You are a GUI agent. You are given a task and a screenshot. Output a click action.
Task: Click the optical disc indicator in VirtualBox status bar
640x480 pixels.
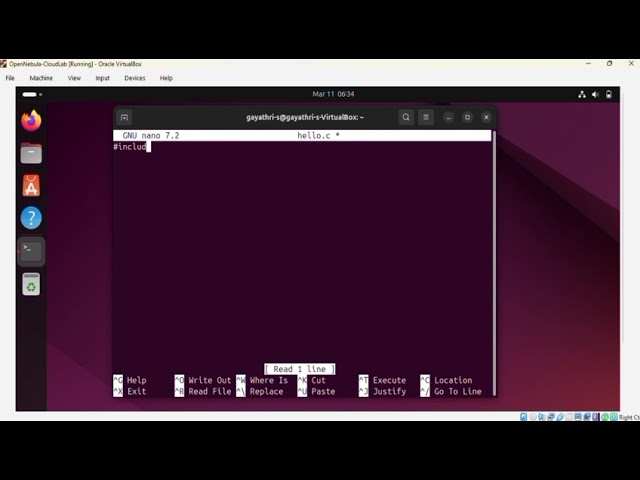533,417
